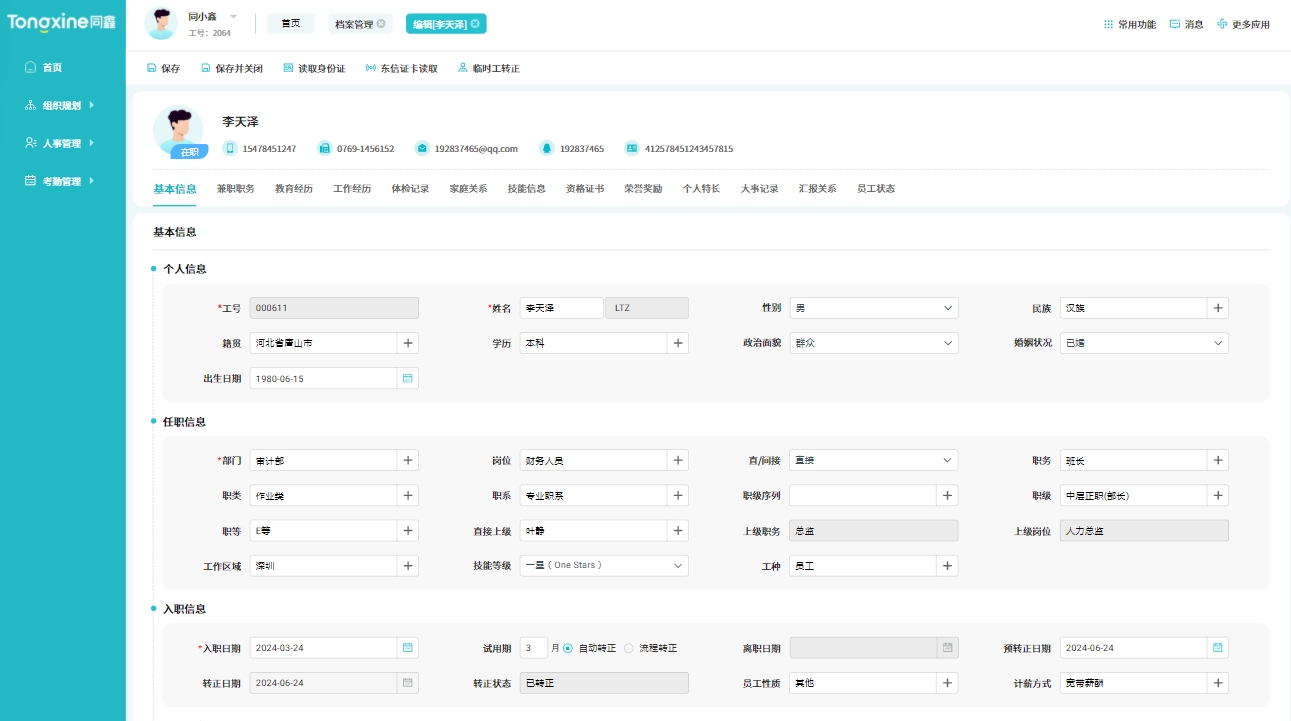The image size is (1291, 721).
Task: Switch to the 体检记录 tab
Action: pyautogui.click(x=410, y=188)
